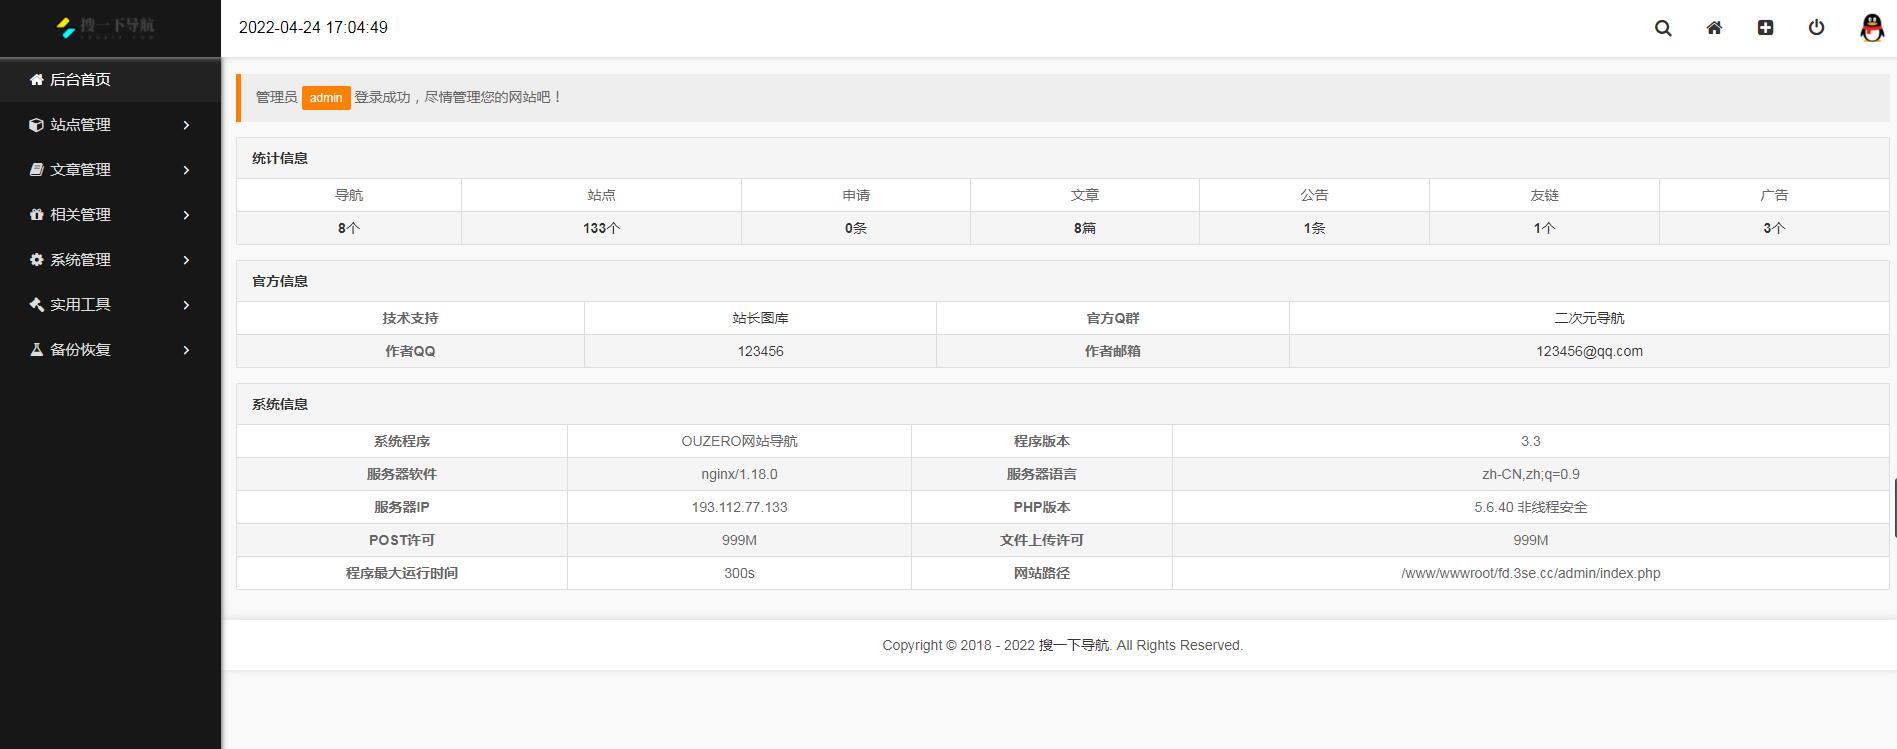Click the gear icon beside 系统管理
This screenshot has width=1897, height=749.
click(x=37, y=260)
